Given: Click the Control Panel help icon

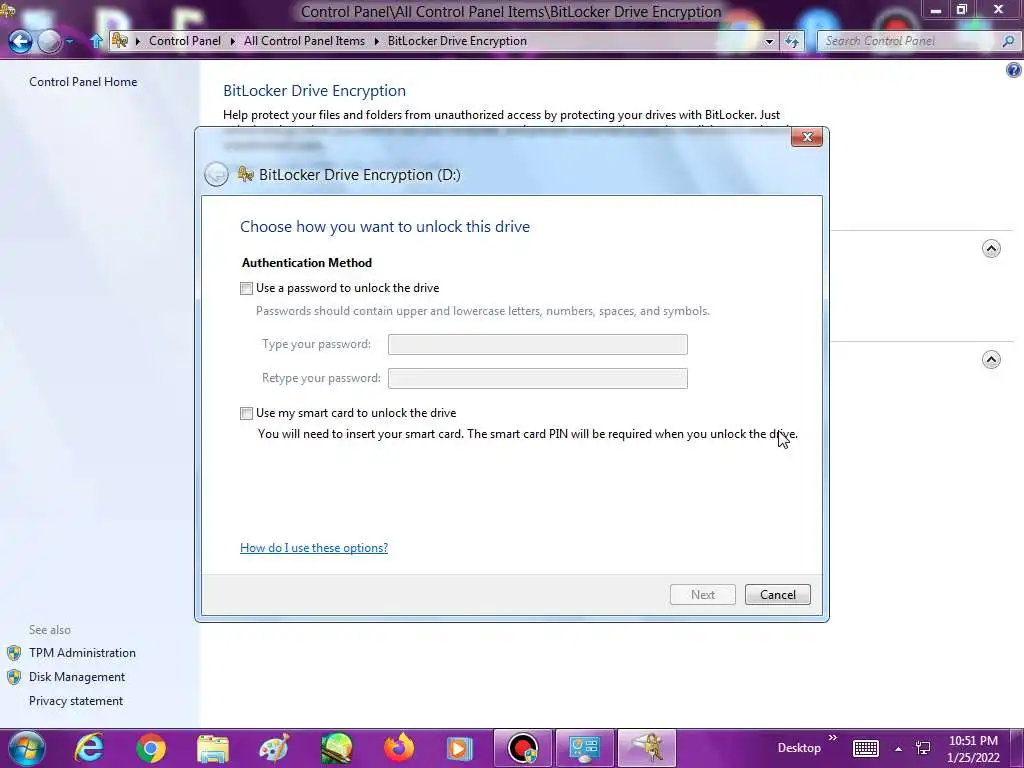Looking at the screenshot, I should tap(1014, 70).
